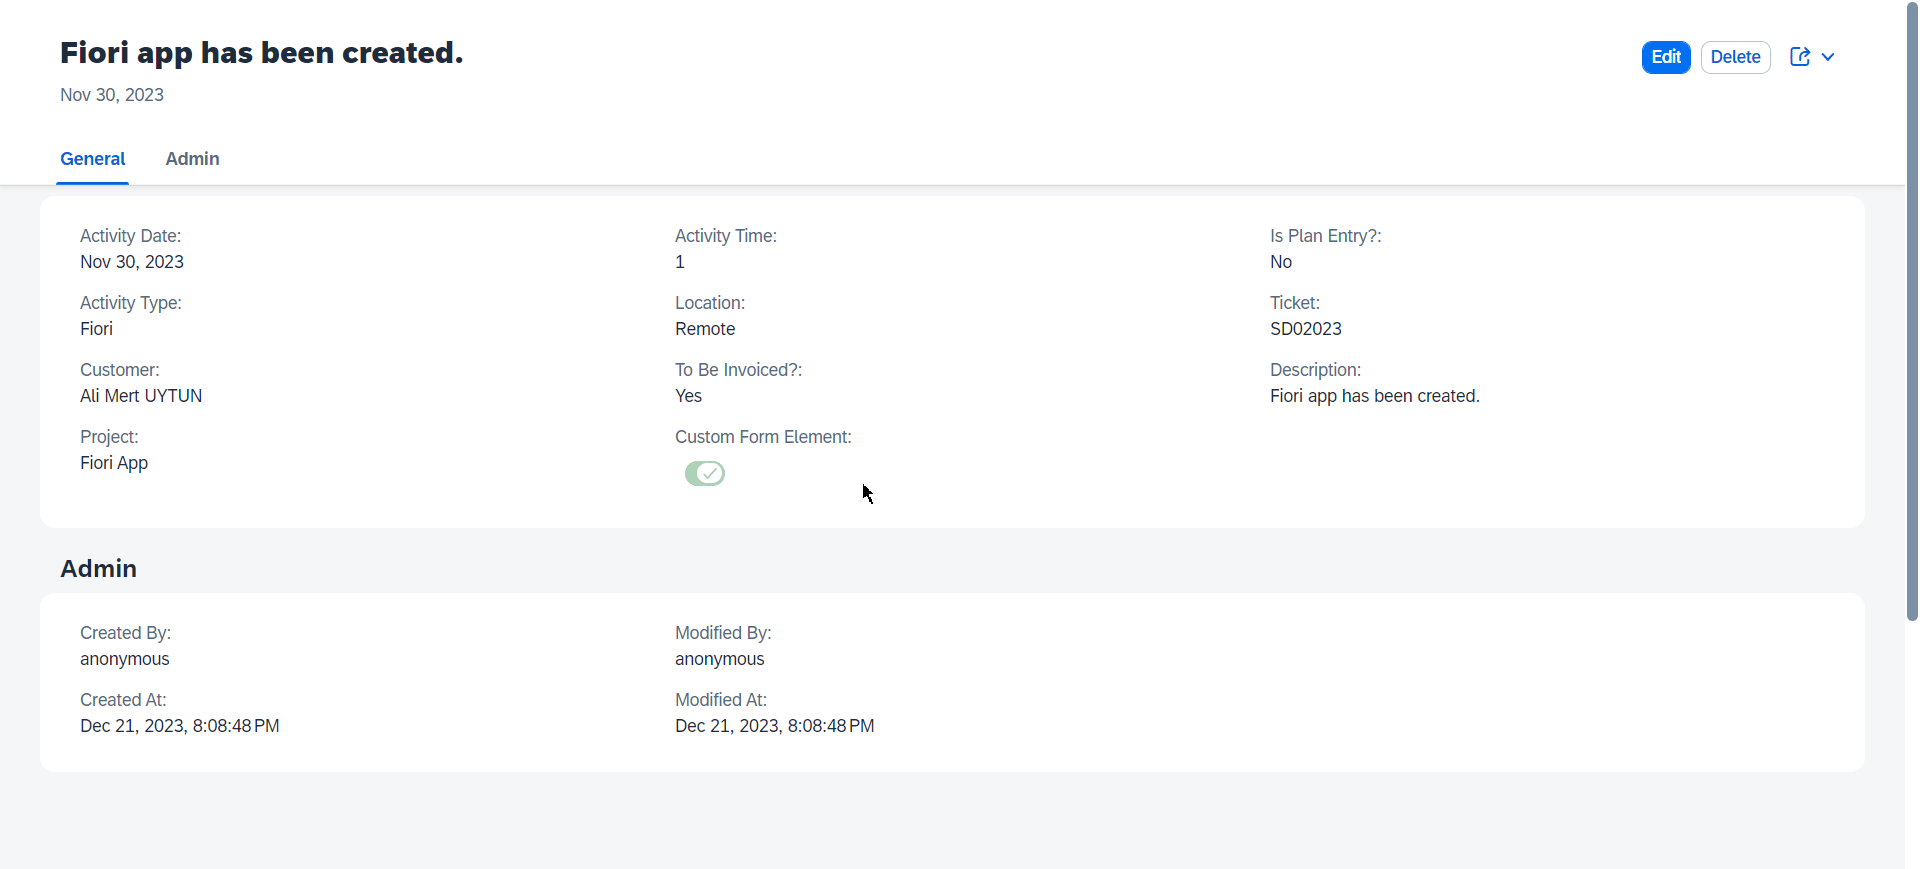Click the Activity Time value 1
The height and width of the screenshot is (869, 1920).
[680, 262]
